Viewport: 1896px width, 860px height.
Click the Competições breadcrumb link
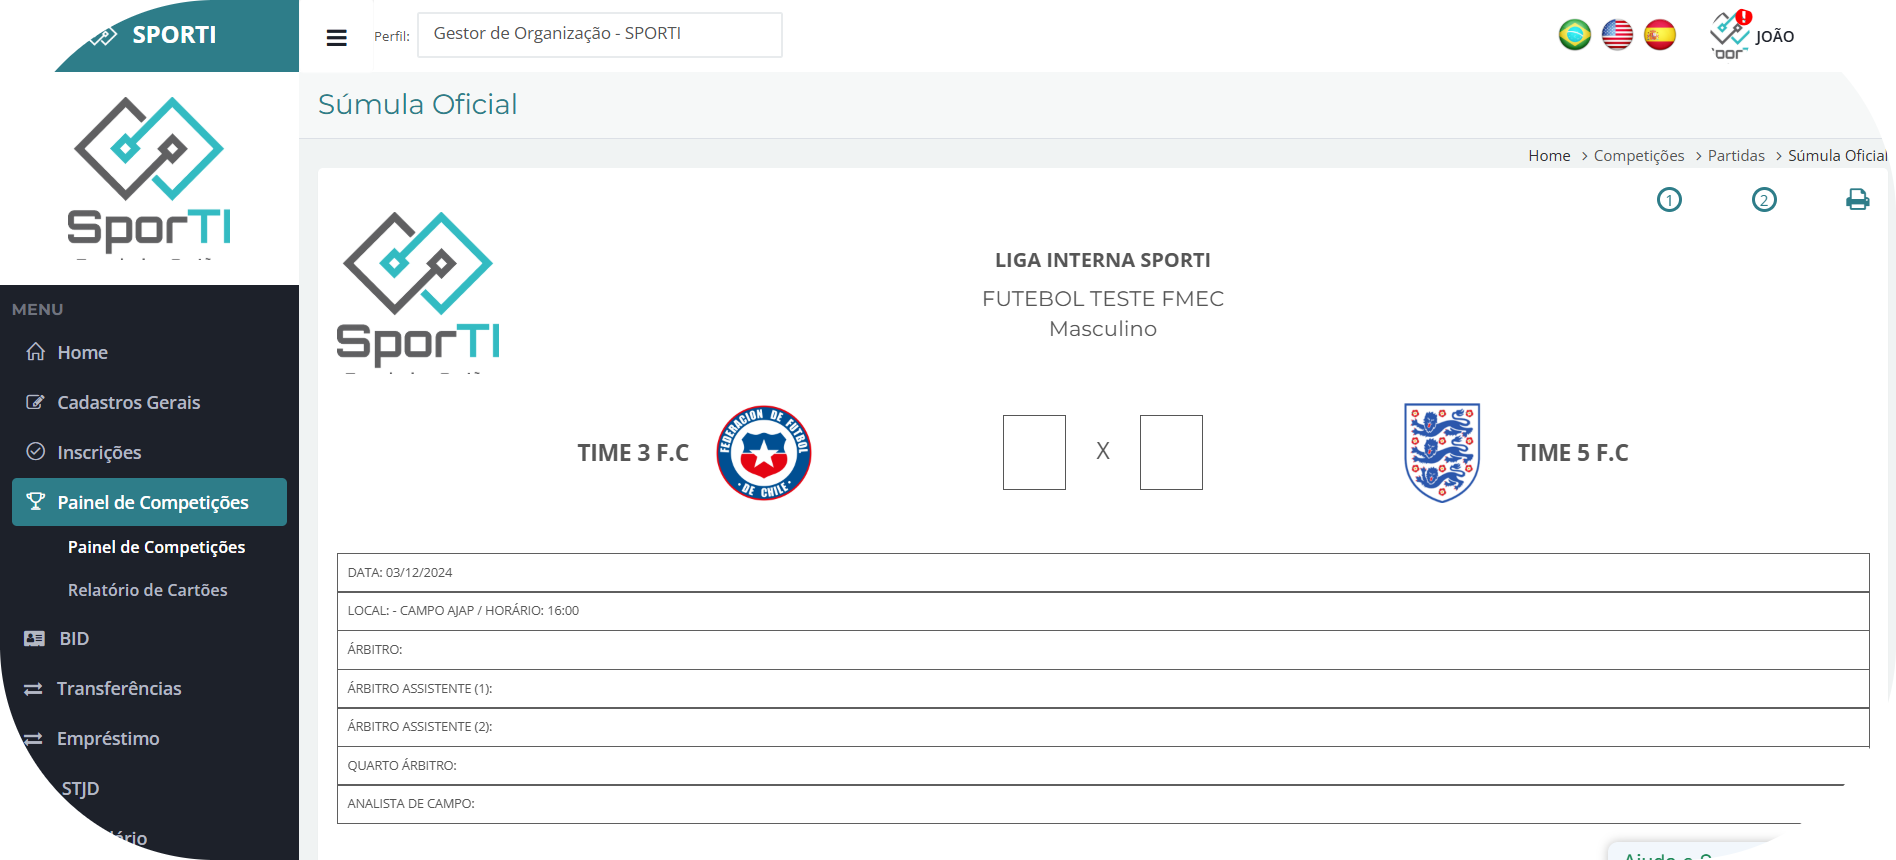pos(1638,156)
